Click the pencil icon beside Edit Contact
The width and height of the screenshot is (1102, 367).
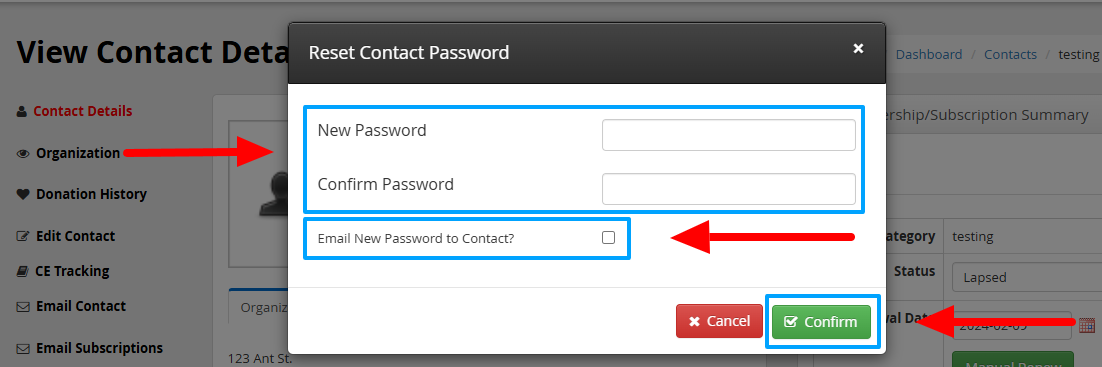(23, 236)
